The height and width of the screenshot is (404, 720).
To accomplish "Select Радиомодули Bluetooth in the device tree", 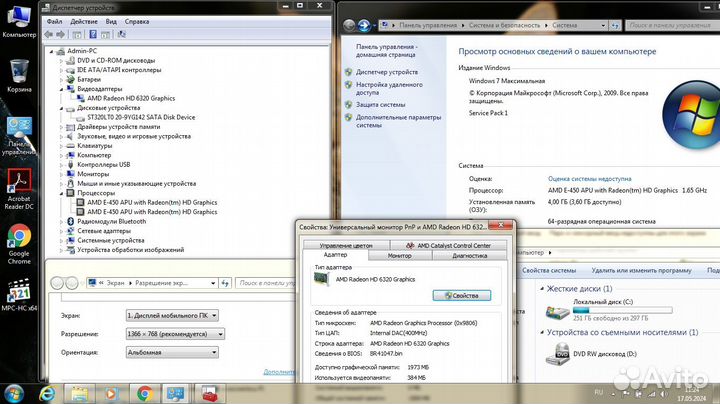I will 112,221.
